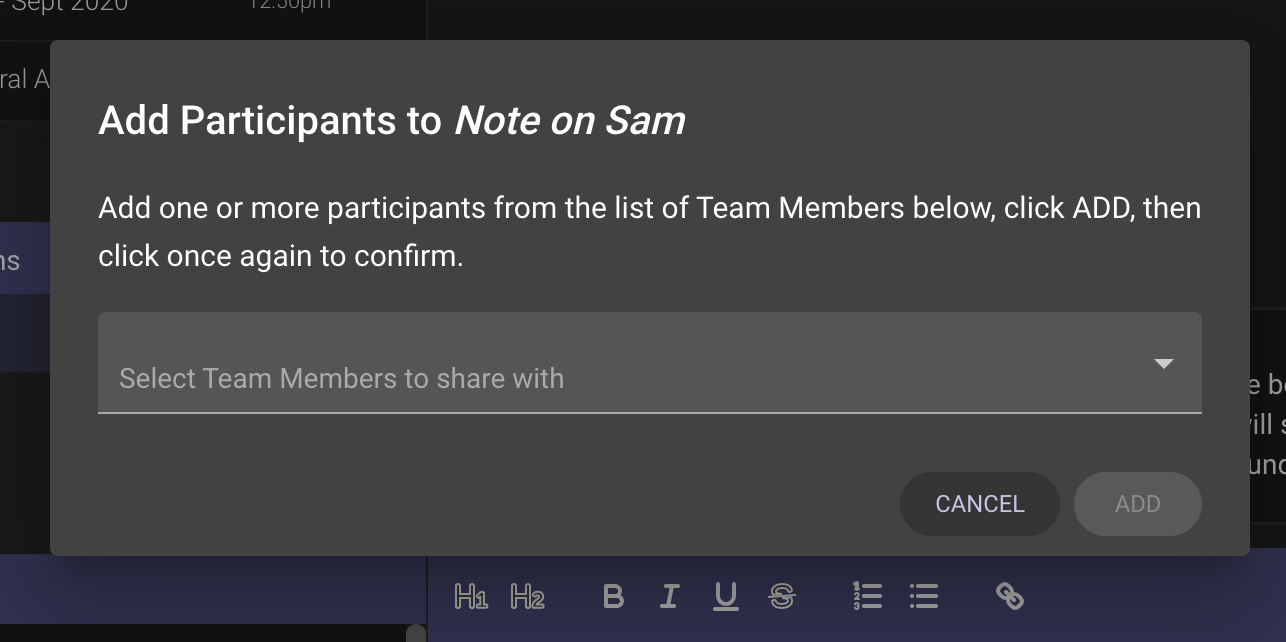The image size is (1286, 642).
Task: Toggle italic text formatting
Action: [x=670, y=597]
